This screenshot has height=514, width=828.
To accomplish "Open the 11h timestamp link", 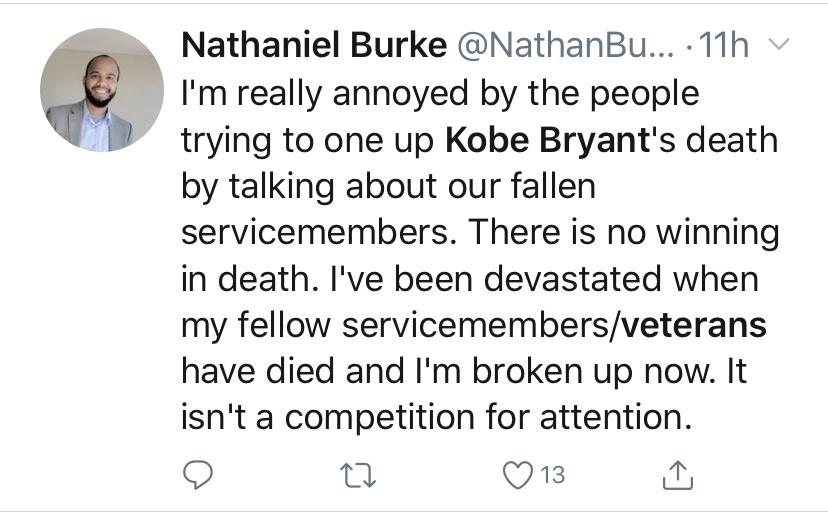I will 724,47.
